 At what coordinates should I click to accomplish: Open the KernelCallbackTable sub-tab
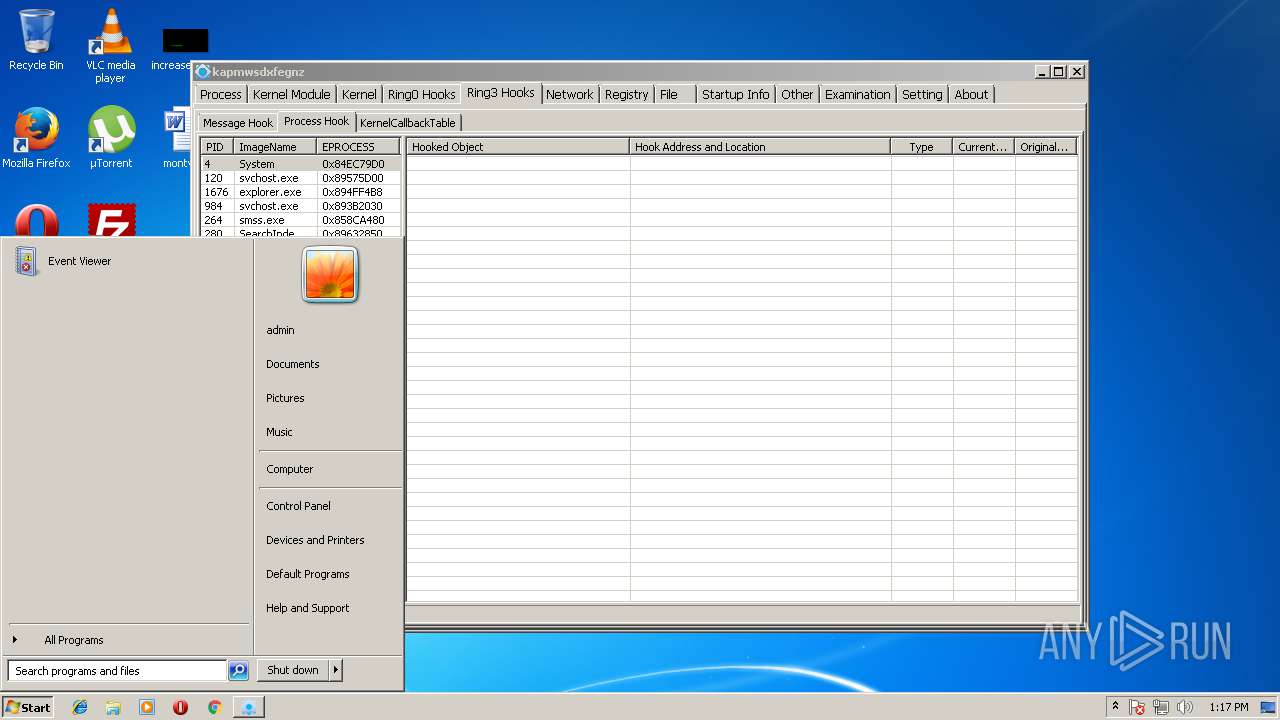pyautogui.click(x=407, y=123)
